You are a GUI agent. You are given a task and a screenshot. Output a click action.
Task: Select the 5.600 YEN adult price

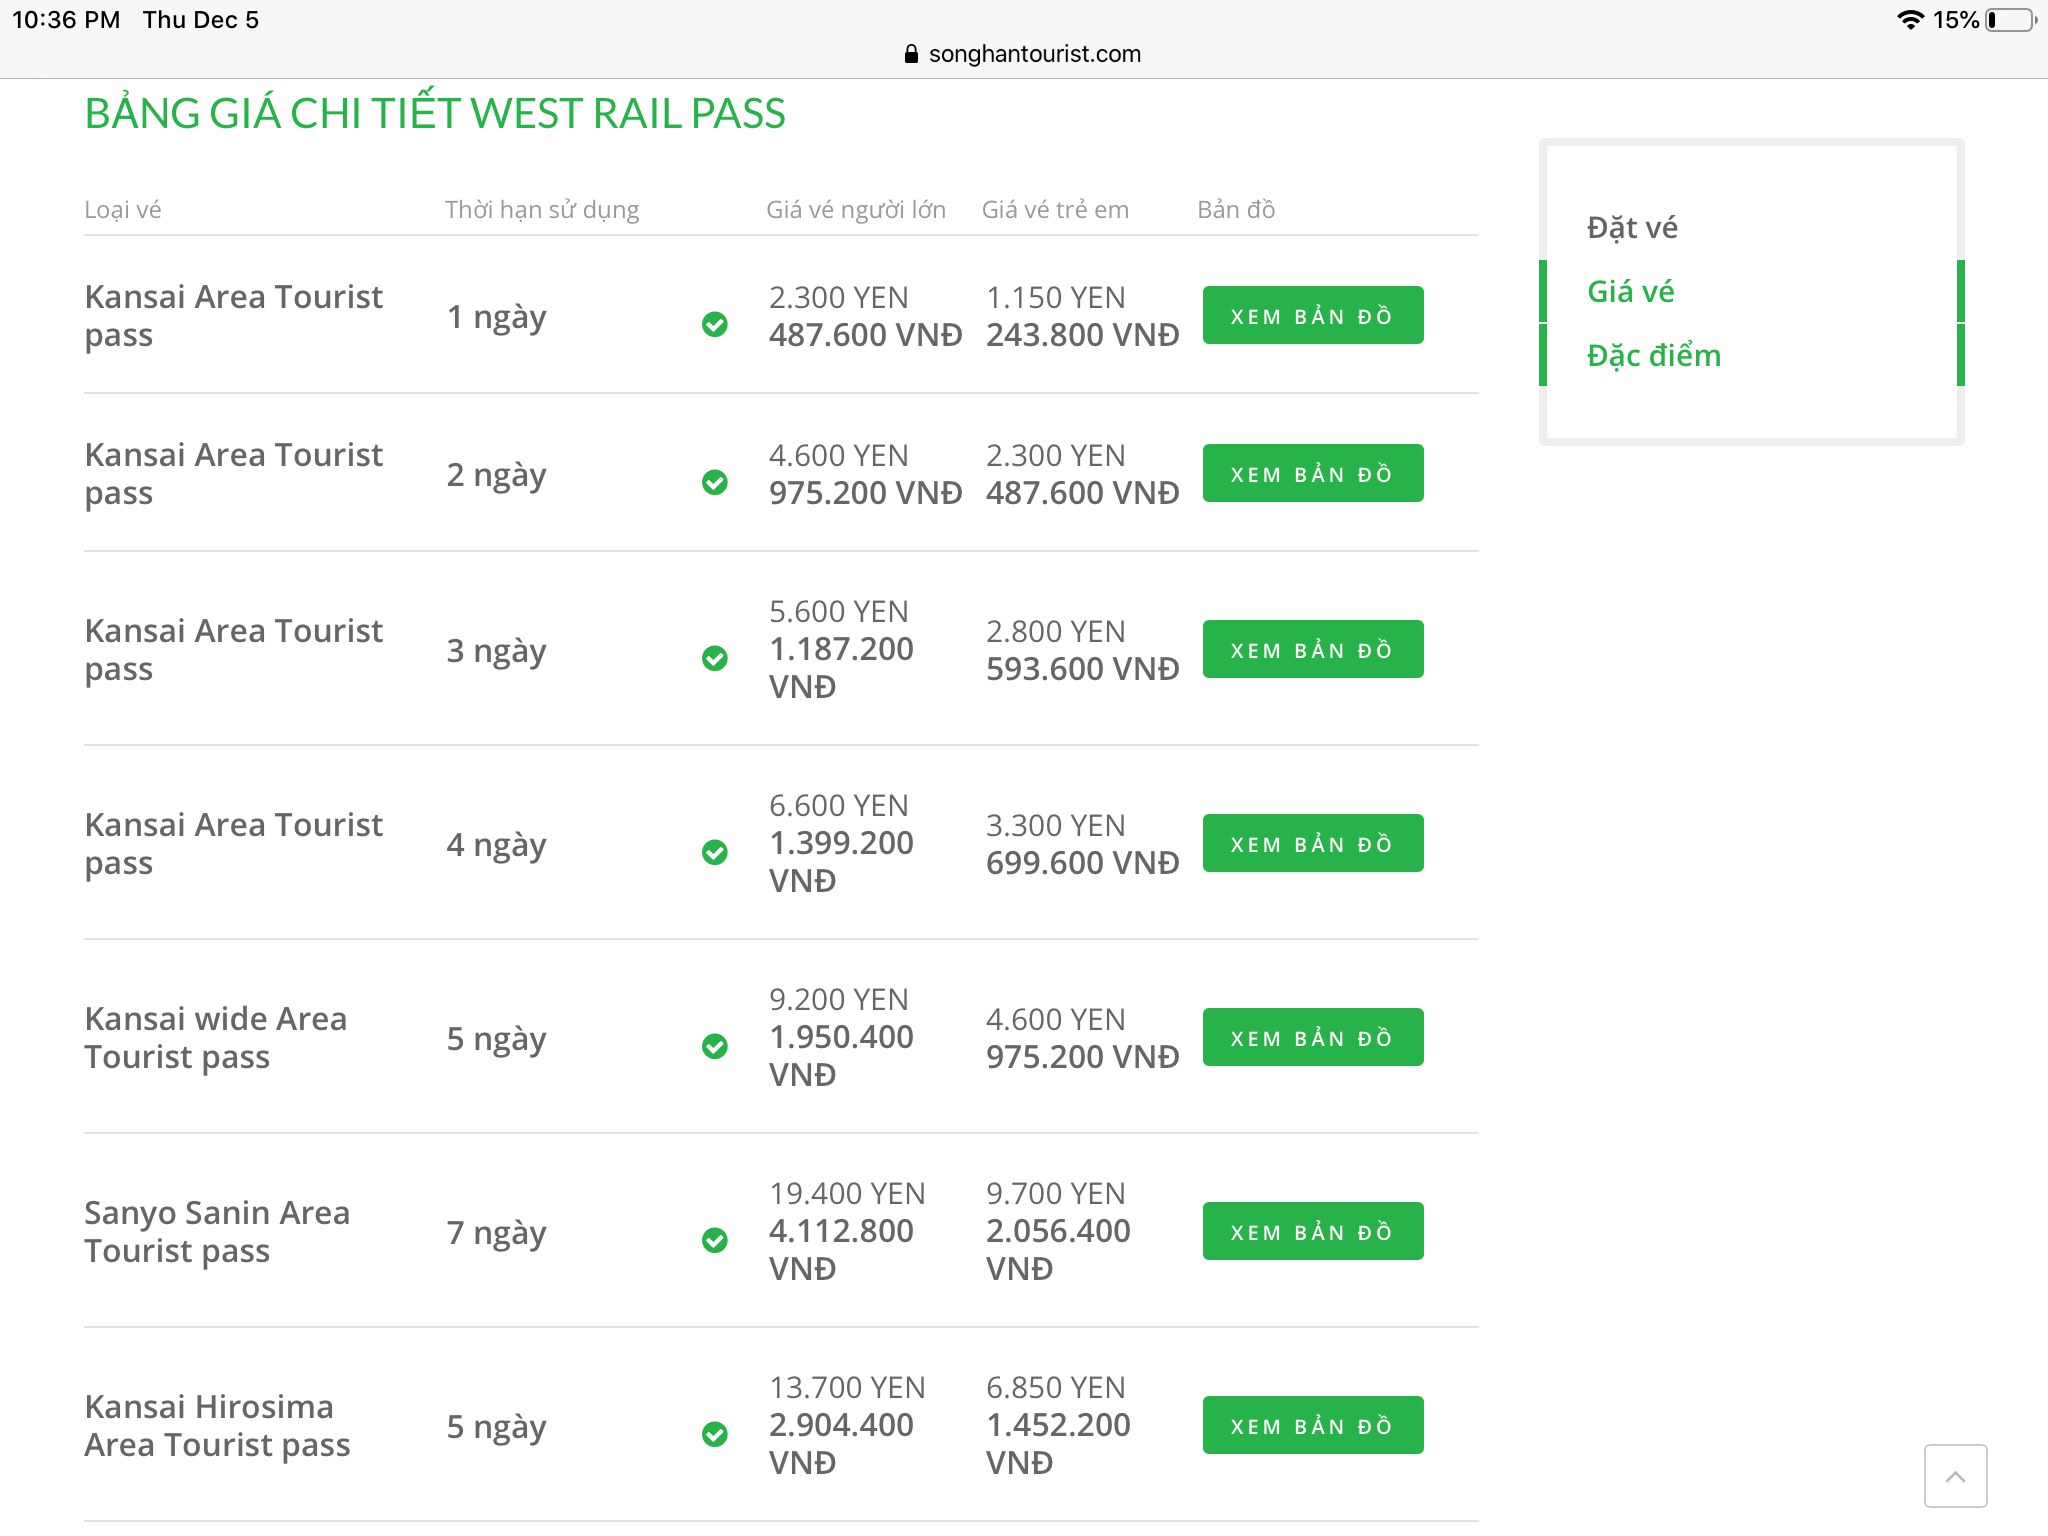click(839, 611)
